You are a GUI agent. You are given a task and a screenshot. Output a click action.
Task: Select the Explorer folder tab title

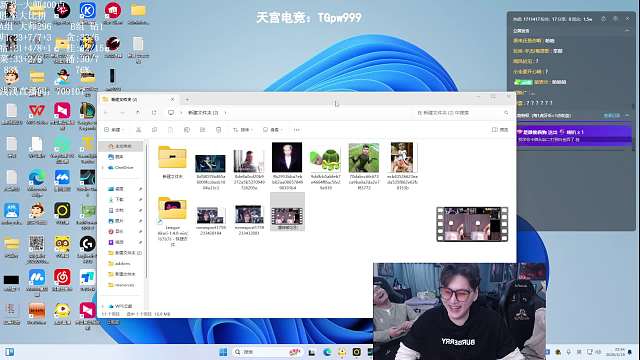124,100
